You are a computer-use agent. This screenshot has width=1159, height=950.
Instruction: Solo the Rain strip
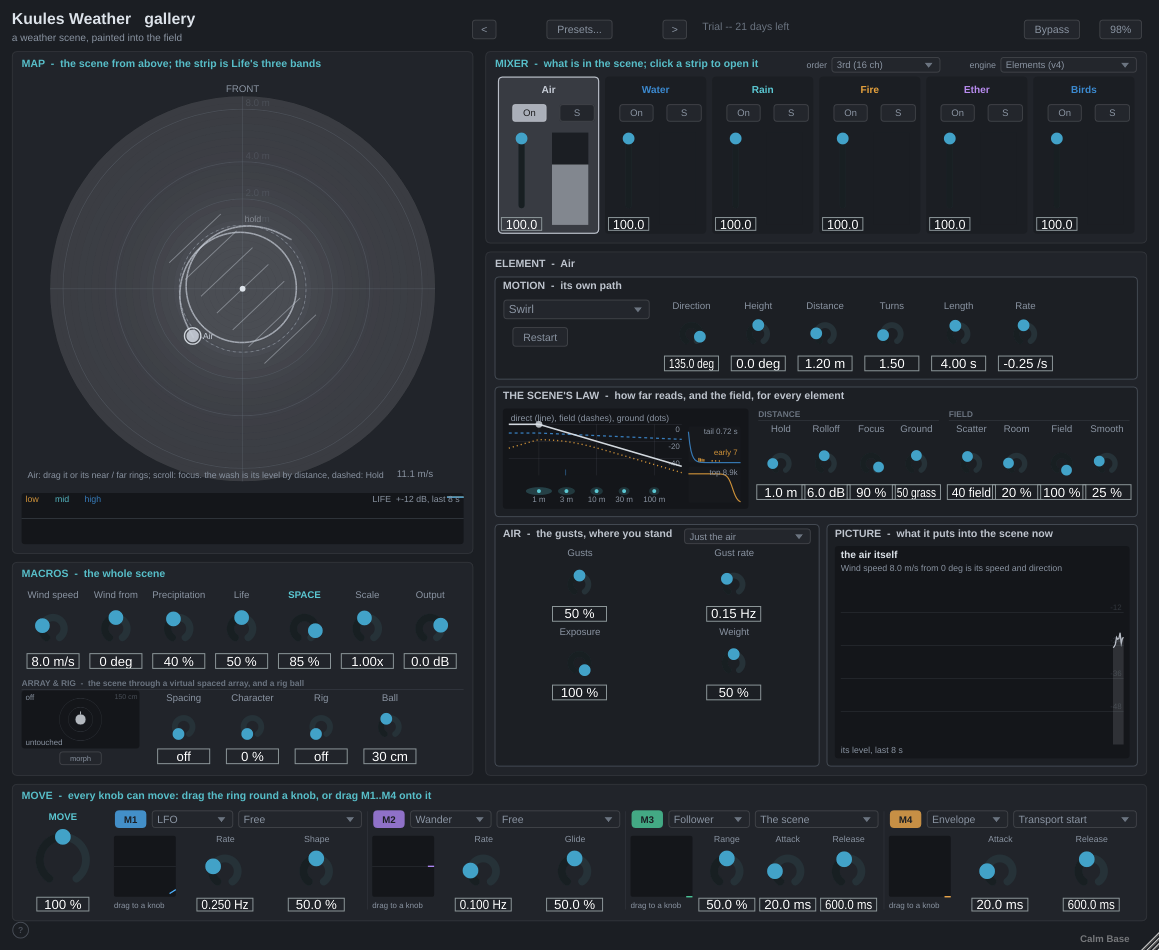coord(791,112)
